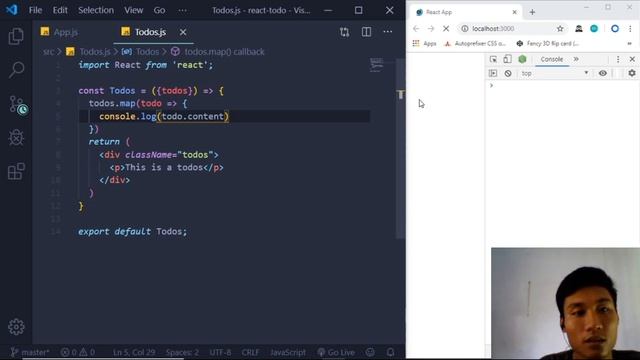
Task: Click the src breadcrumb
Action: (x=48, y=52)
